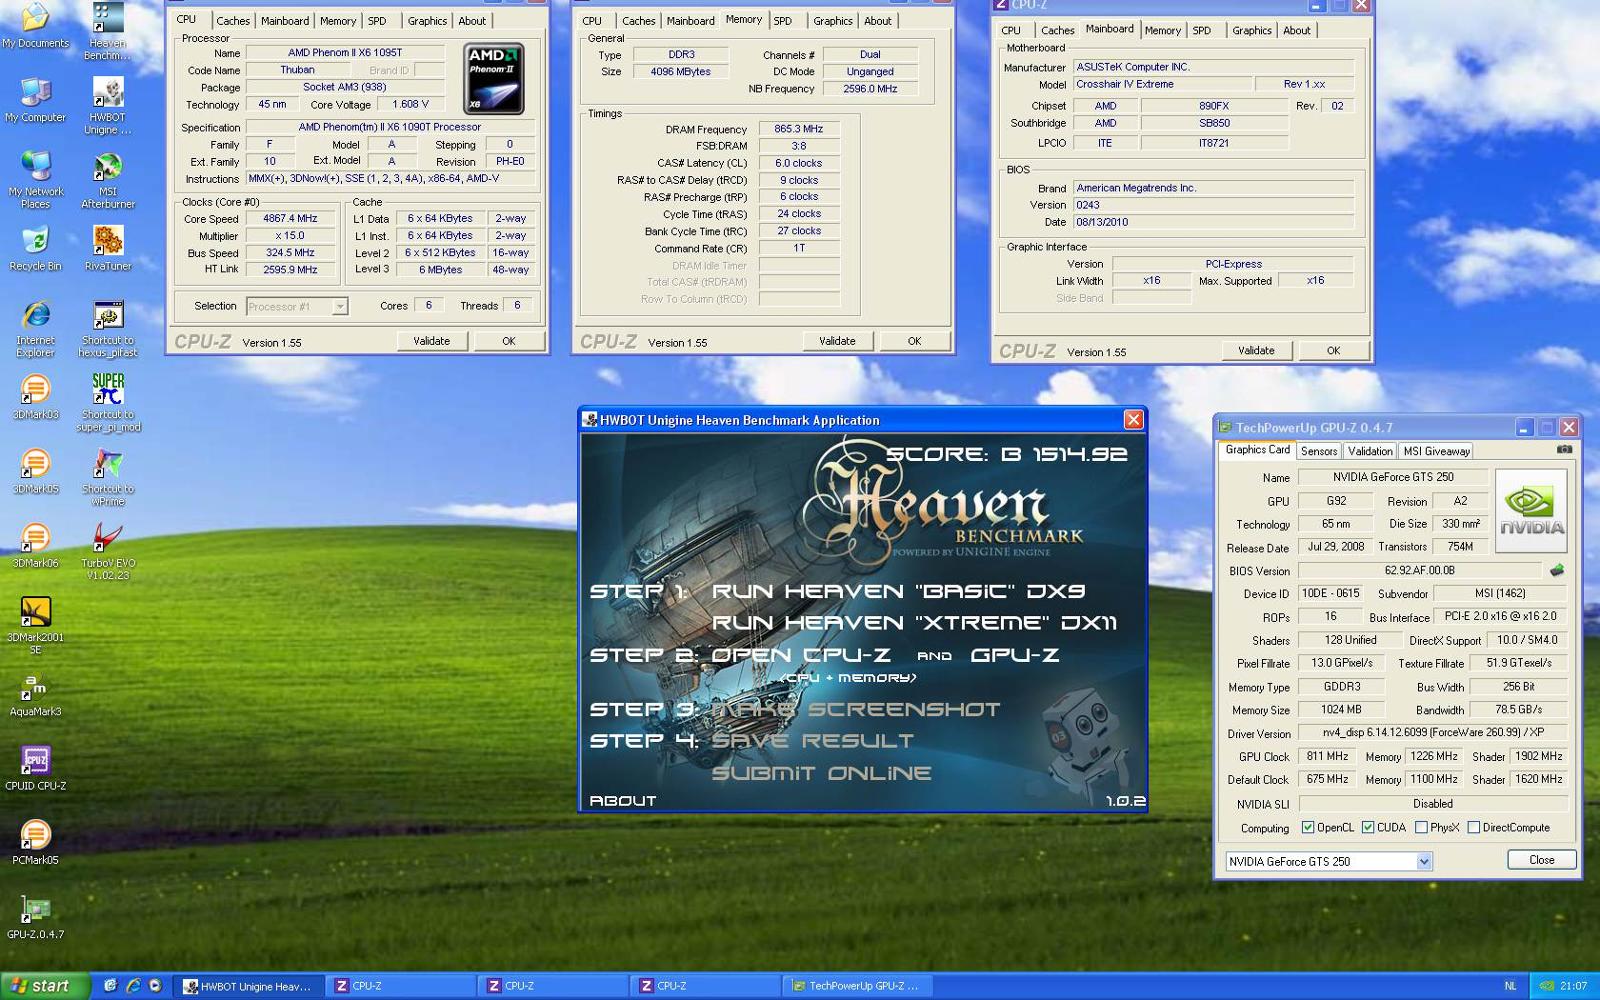The height and width of the screenshot is (1000, 1600).
Task: Switch to Caches tab in first CPU-Z window
Action: (233, 21)
